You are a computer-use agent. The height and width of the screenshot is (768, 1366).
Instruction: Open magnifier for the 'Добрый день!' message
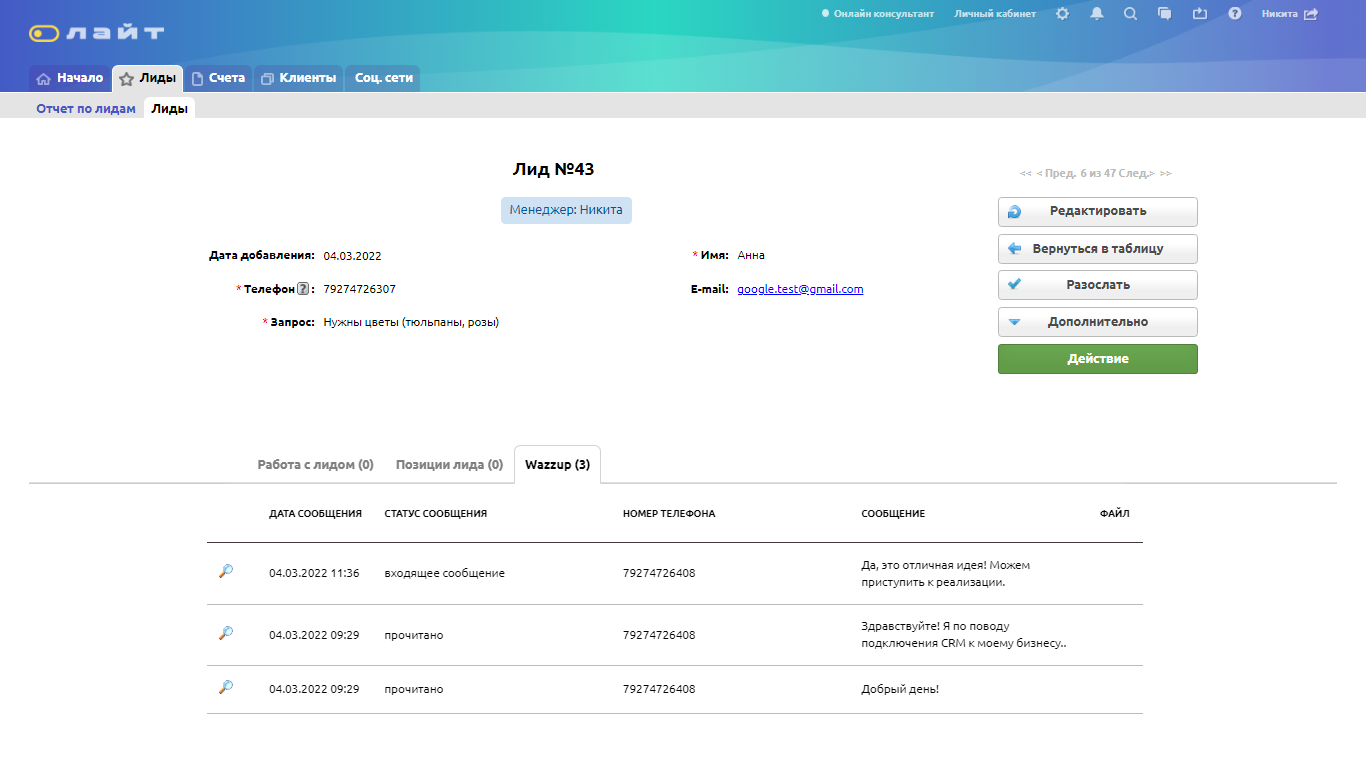[226, 688]
